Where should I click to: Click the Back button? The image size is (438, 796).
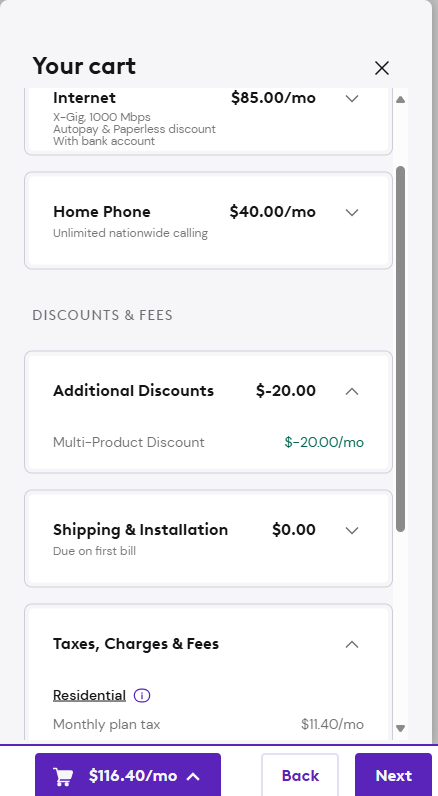point(300,775)
